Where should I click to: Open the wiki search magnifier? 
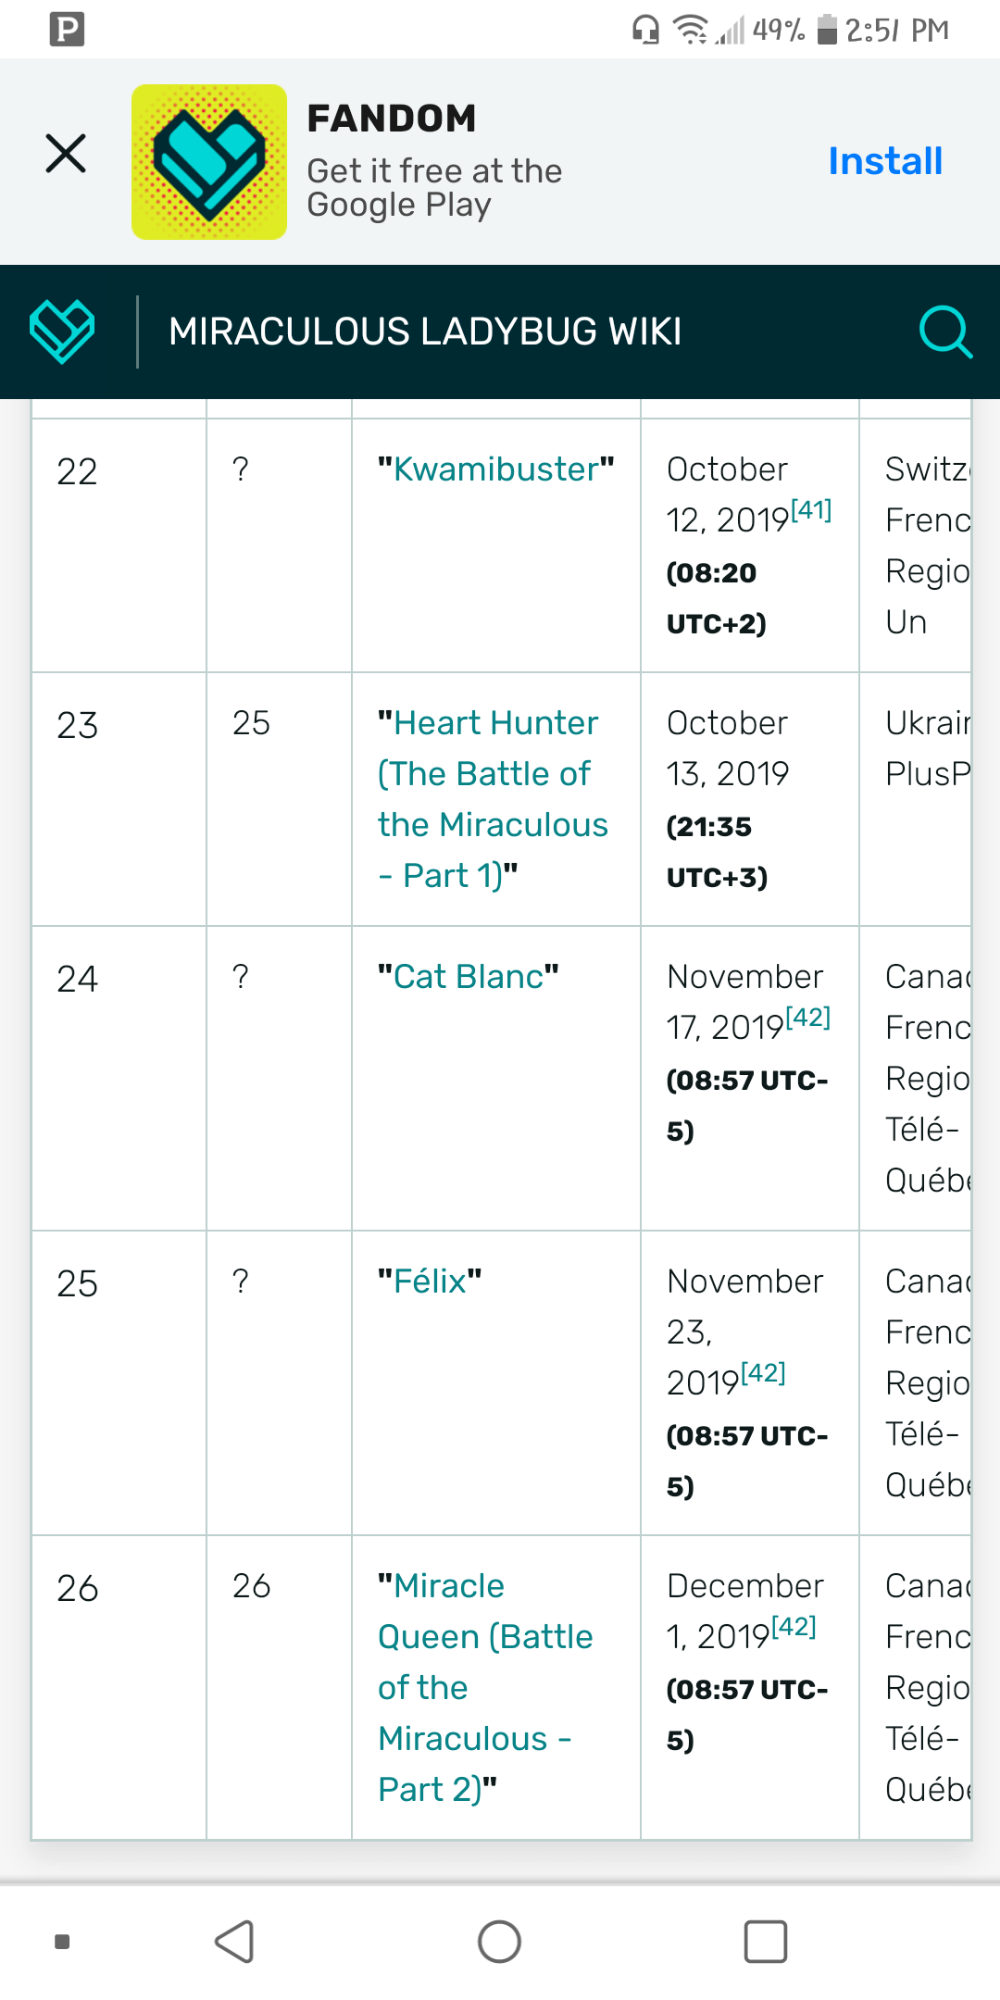click(944, 331)
